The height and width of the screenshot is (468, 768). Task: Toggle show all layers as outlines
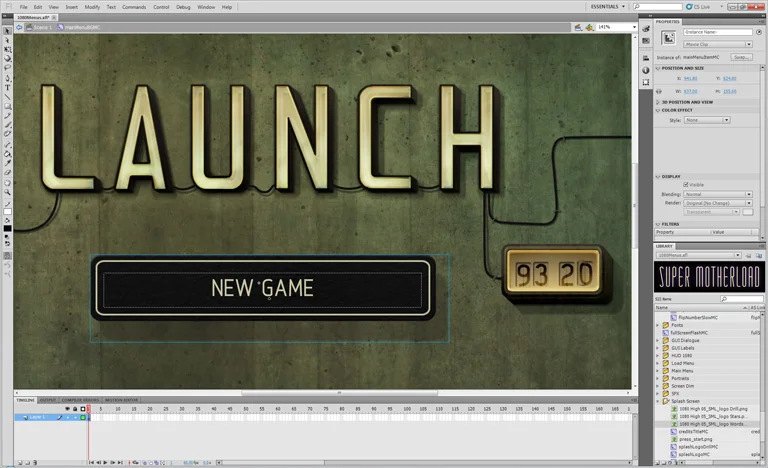pyautogui.click(x=83, y=409)
